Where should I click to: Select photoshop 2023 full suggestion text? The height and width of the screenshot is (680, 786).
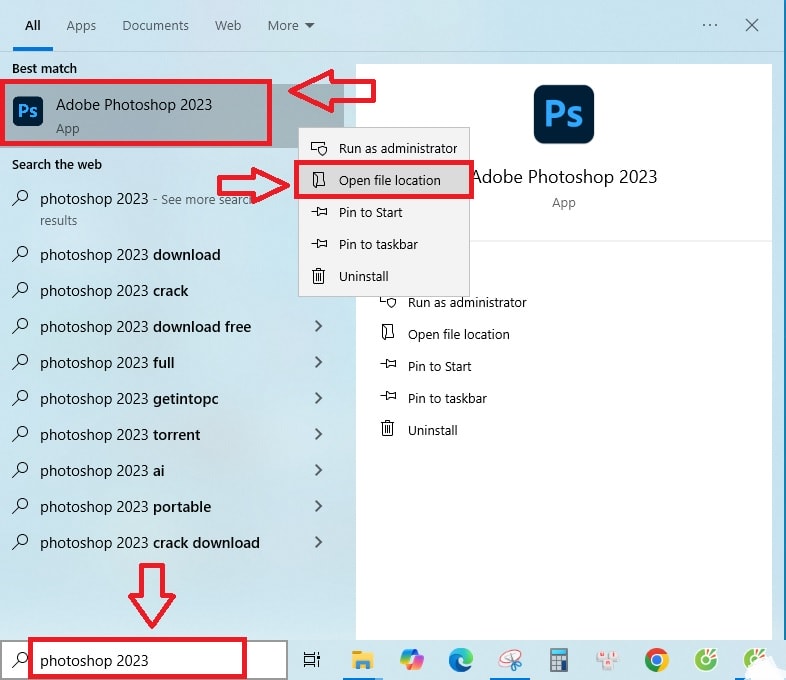[x=107, y=363]
